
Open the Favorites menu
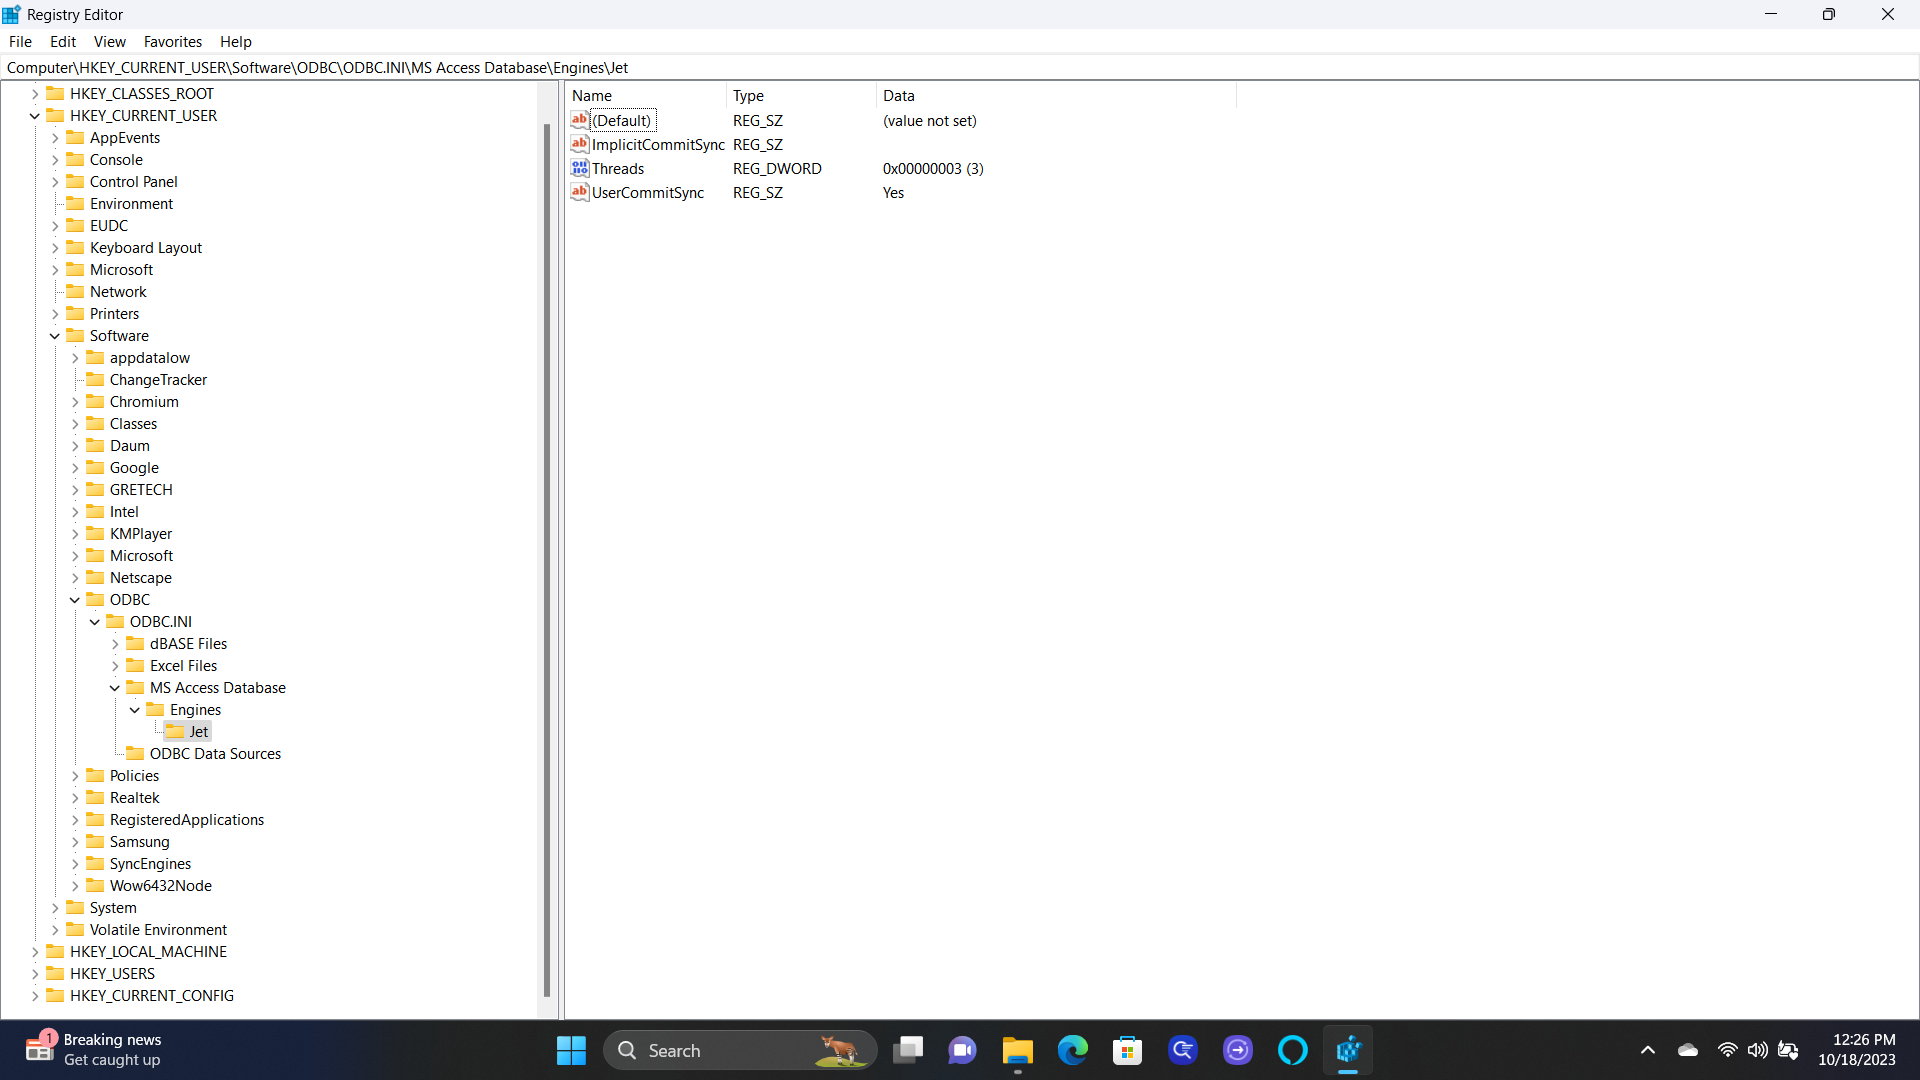(173, 41)
